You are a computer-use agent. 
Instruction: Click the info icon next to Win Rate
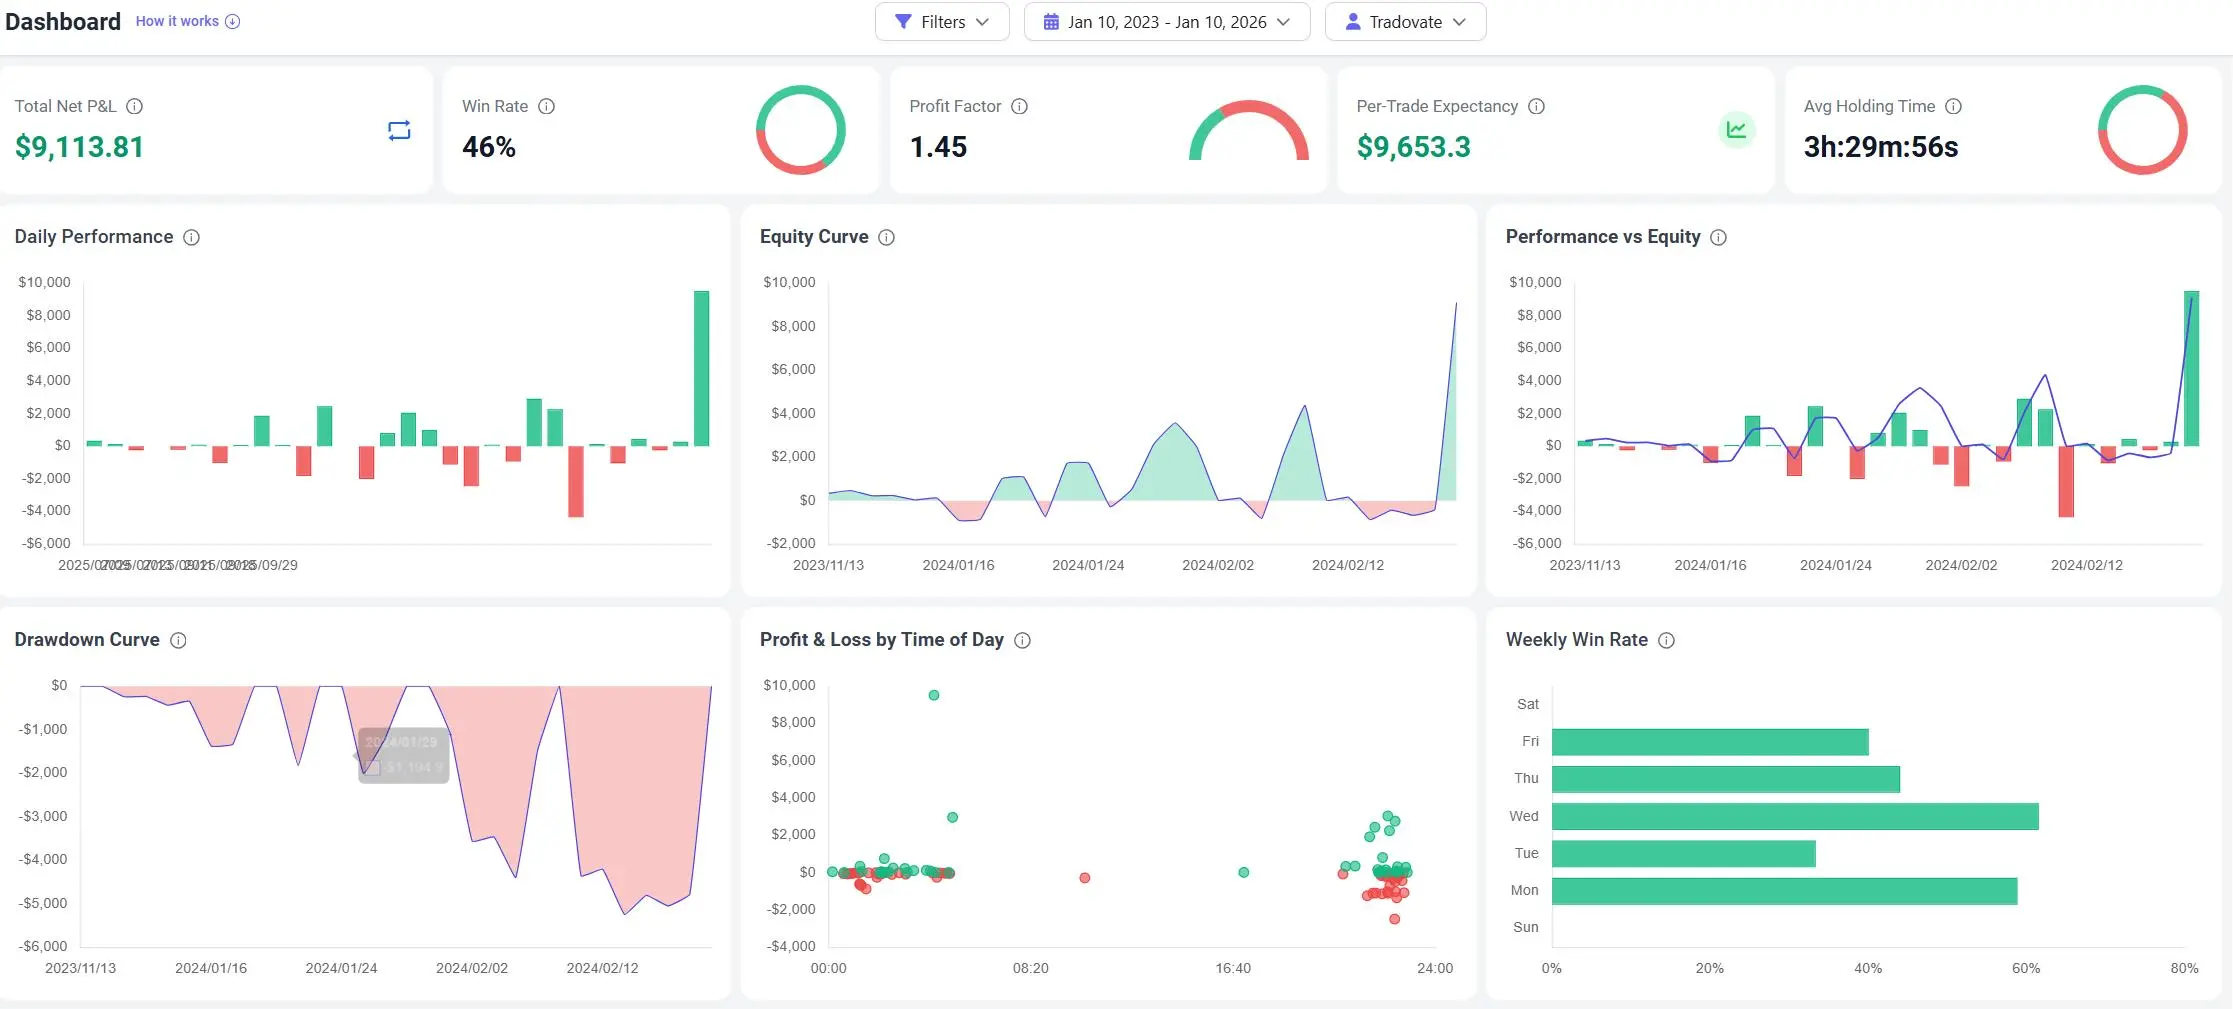pyautogui.click(x=546, y=106)
